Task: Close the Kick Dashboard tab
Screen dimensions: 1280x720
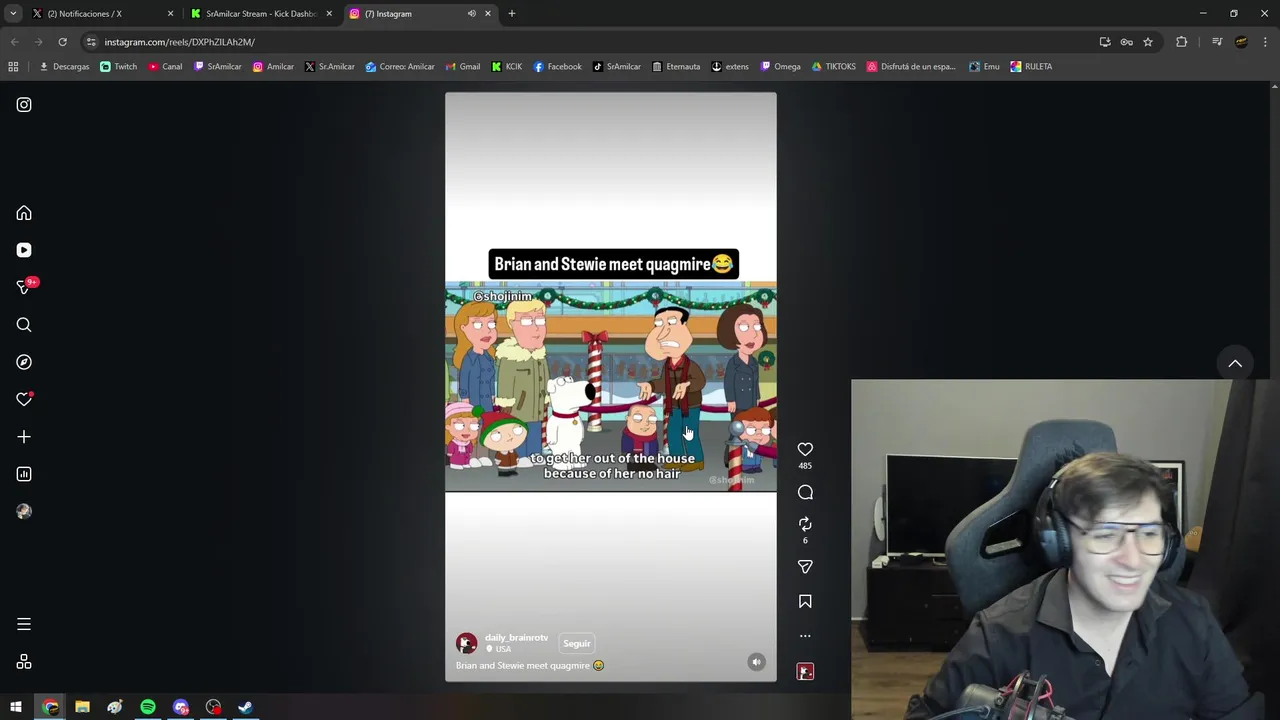Action: pos(329,14)
